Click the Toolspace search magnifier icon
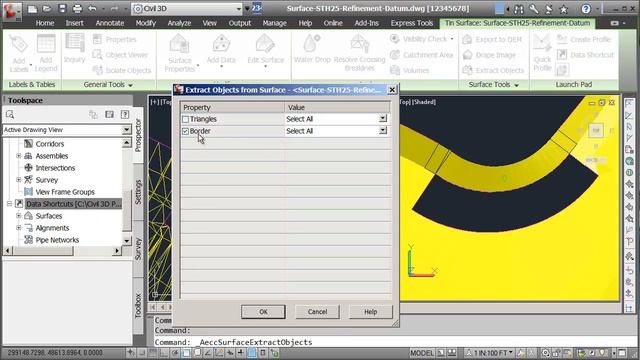640x360 pixels. coord(10,115)
